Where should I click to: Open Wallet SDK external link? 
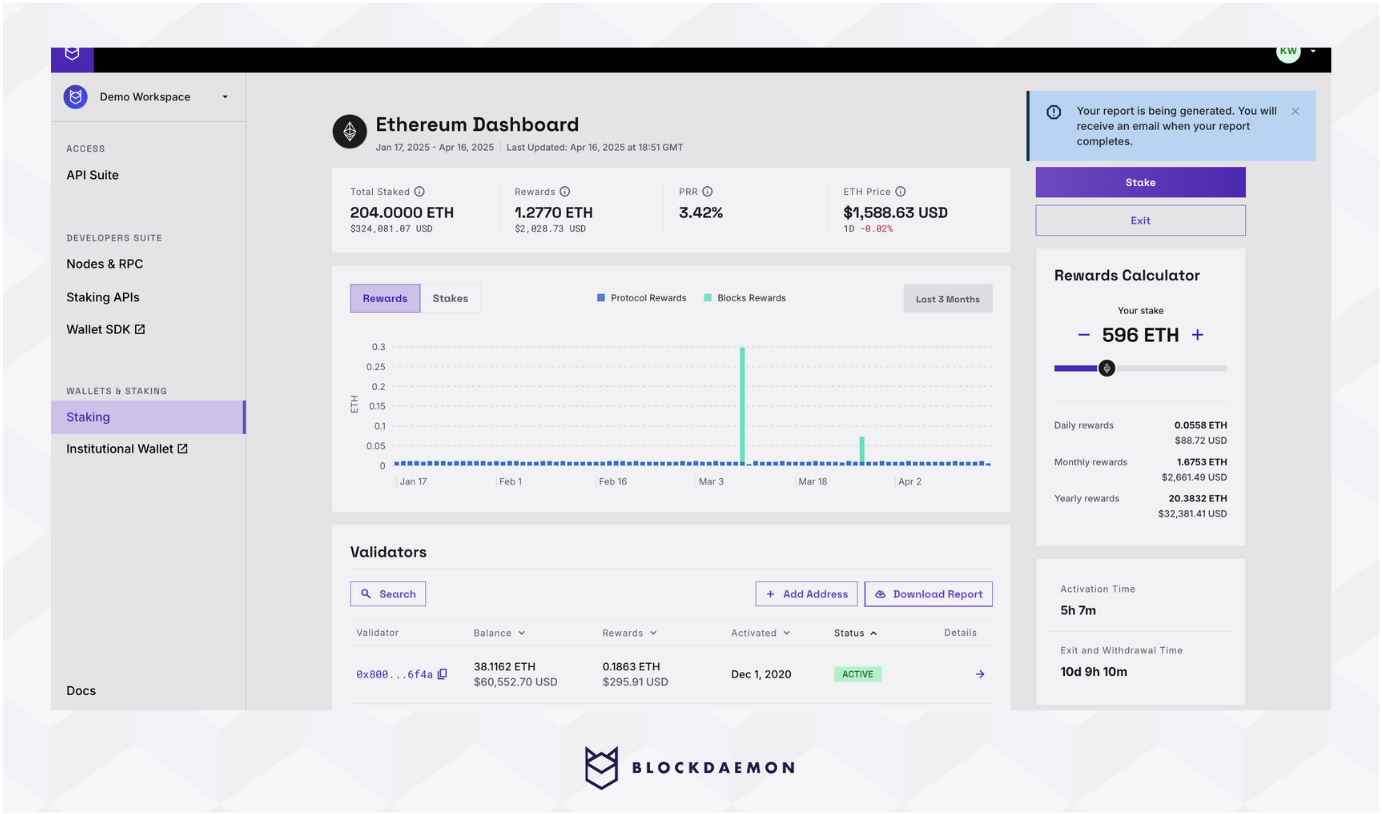[x=105, y=329]
